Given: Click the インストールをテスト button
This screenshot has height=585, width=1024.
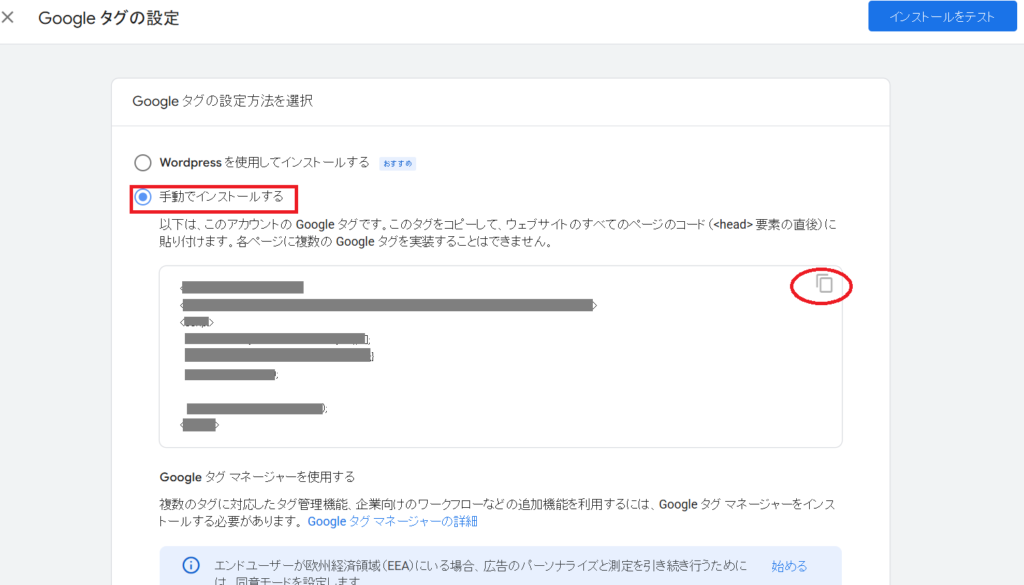Looking at the screenshot, I should (x=928, y=16).
